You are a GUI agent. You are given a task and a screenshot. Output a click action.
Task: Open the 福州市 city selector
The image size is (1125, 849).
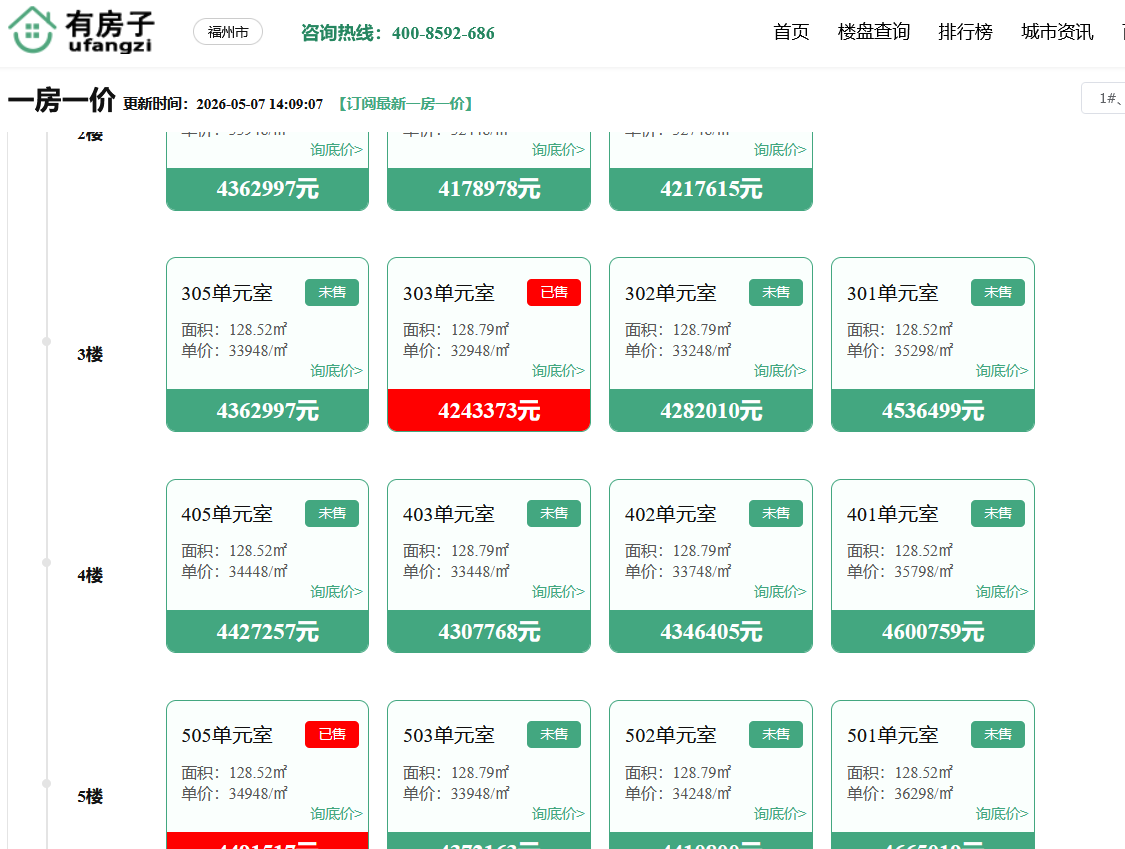[x=227, y=32]
